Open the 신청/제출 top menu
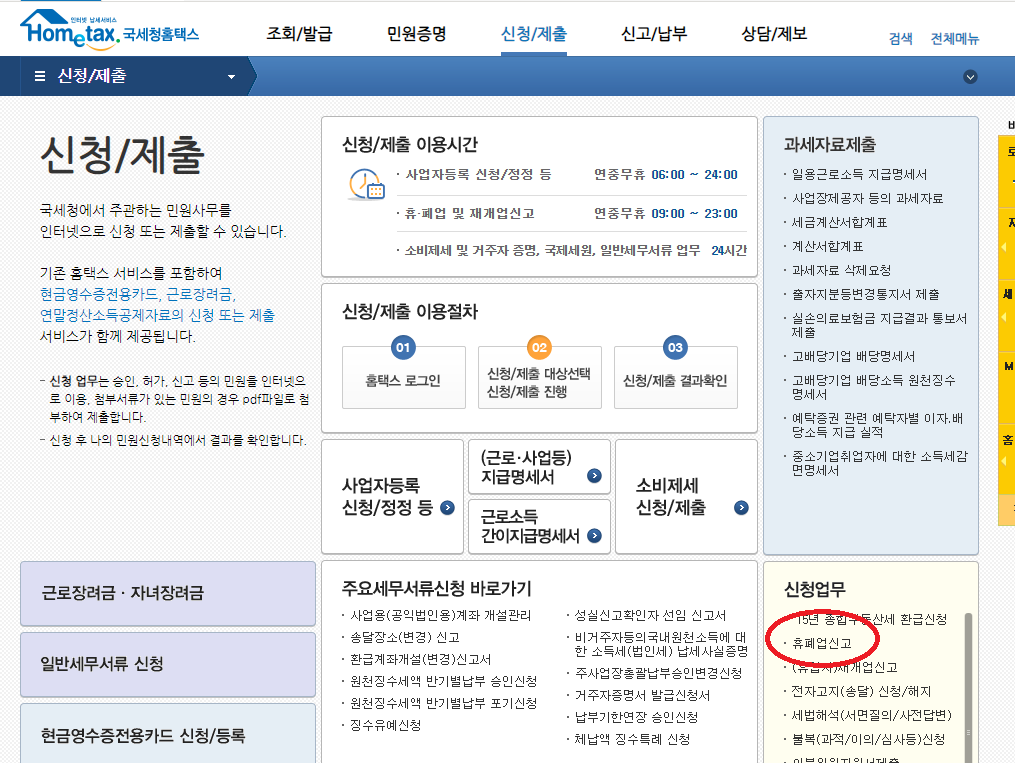1015x763 pixels. point(534,34)
